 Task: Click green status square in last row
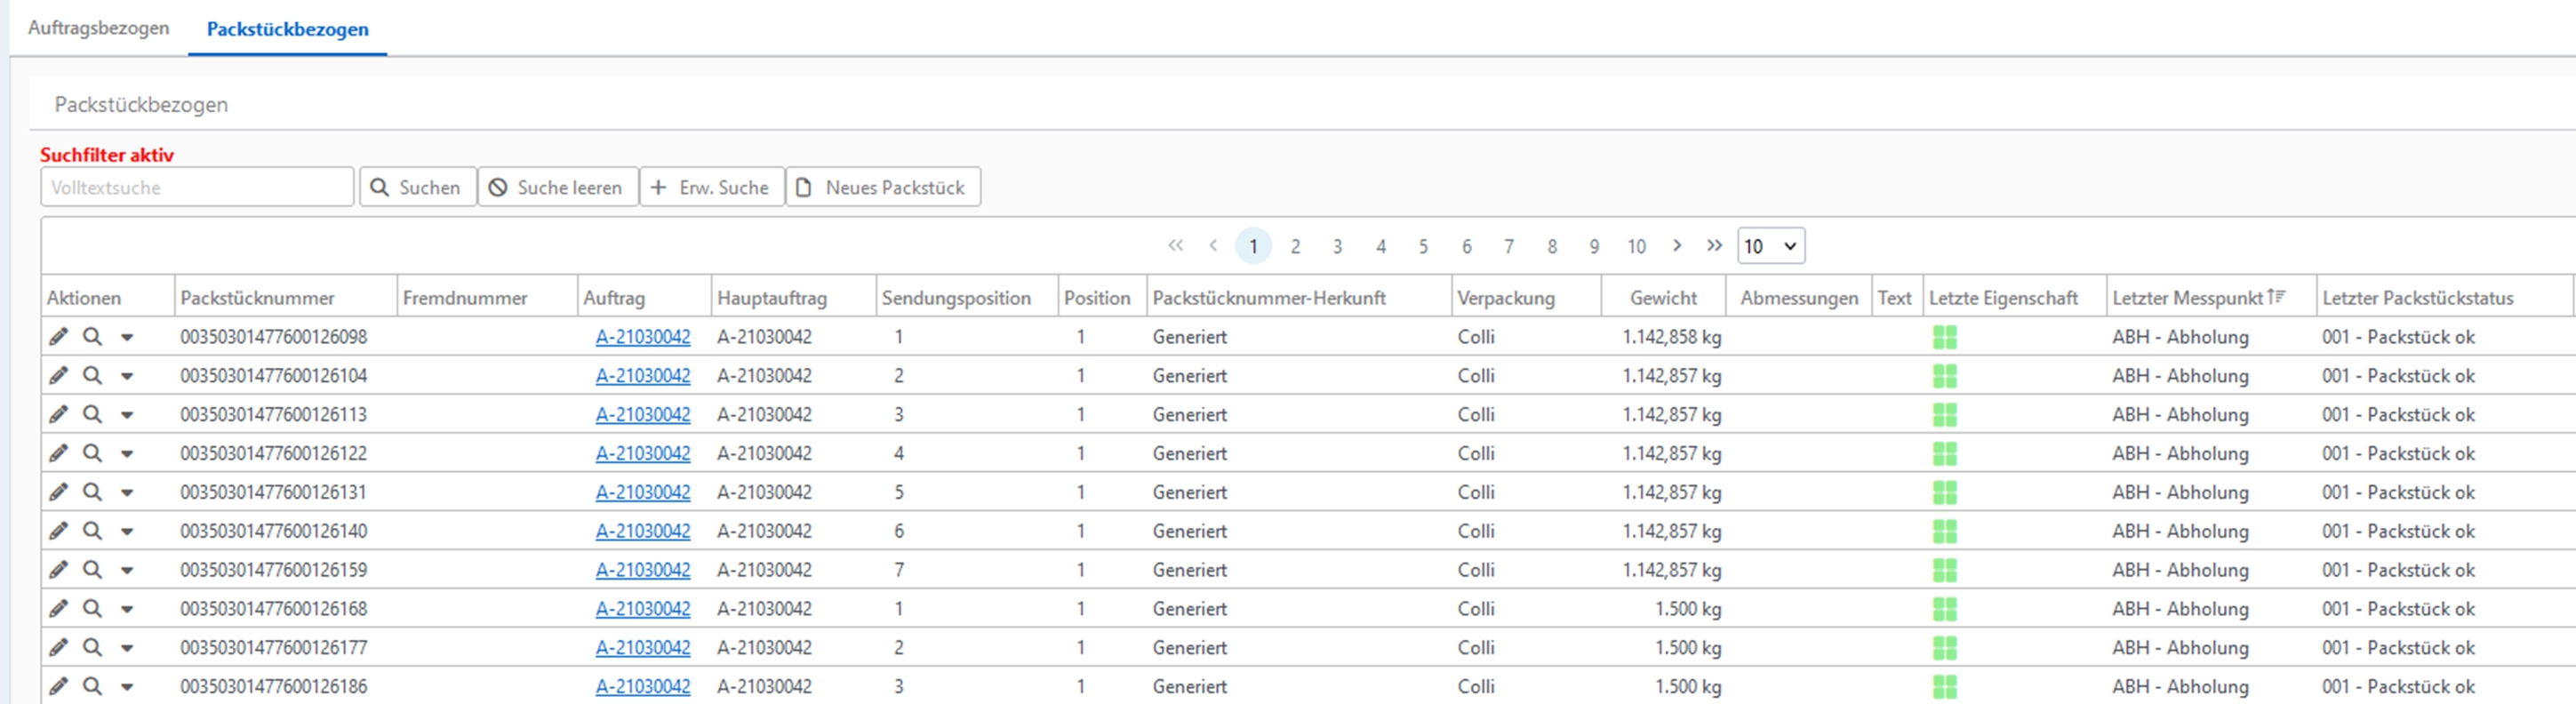(1944, 687)
